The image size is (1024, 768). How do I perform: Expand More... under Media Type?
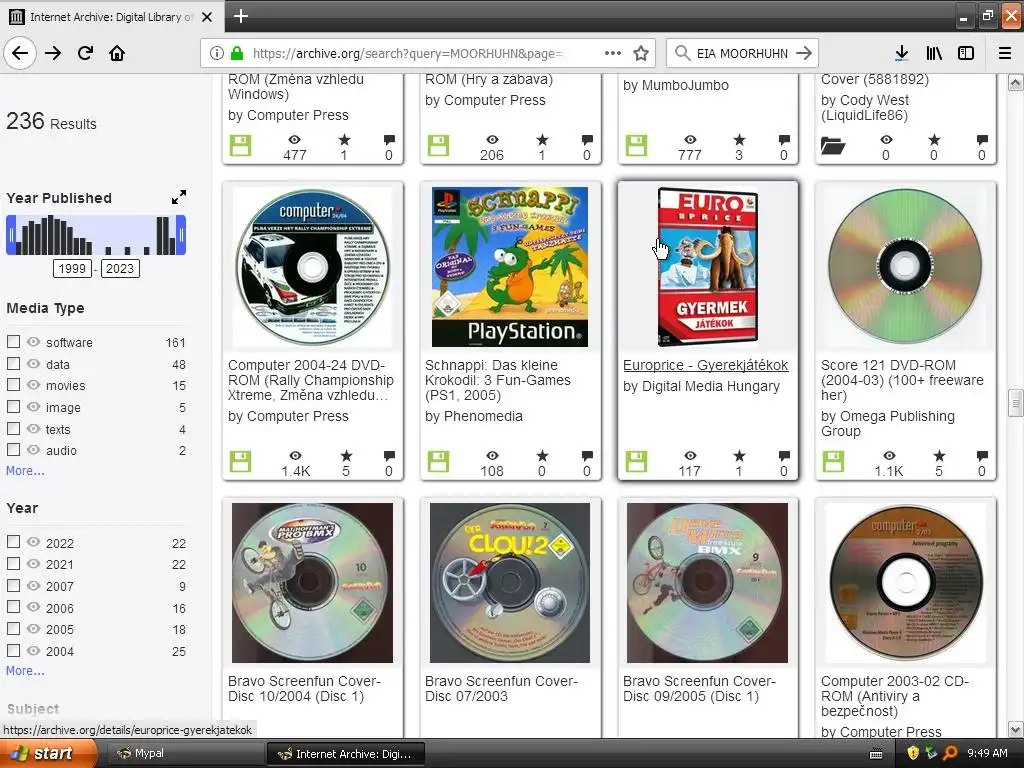[x=25, y=471]
